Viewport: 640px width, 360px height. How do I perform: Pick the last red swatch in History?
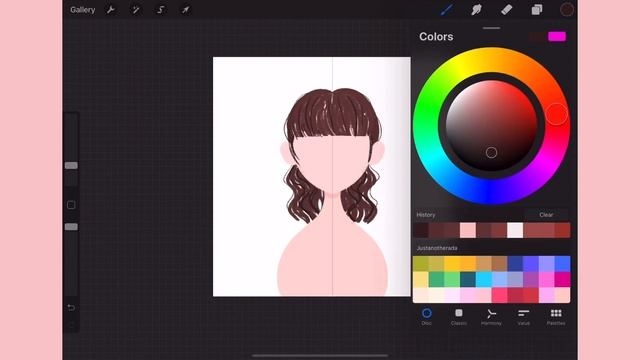click(562, 230)
